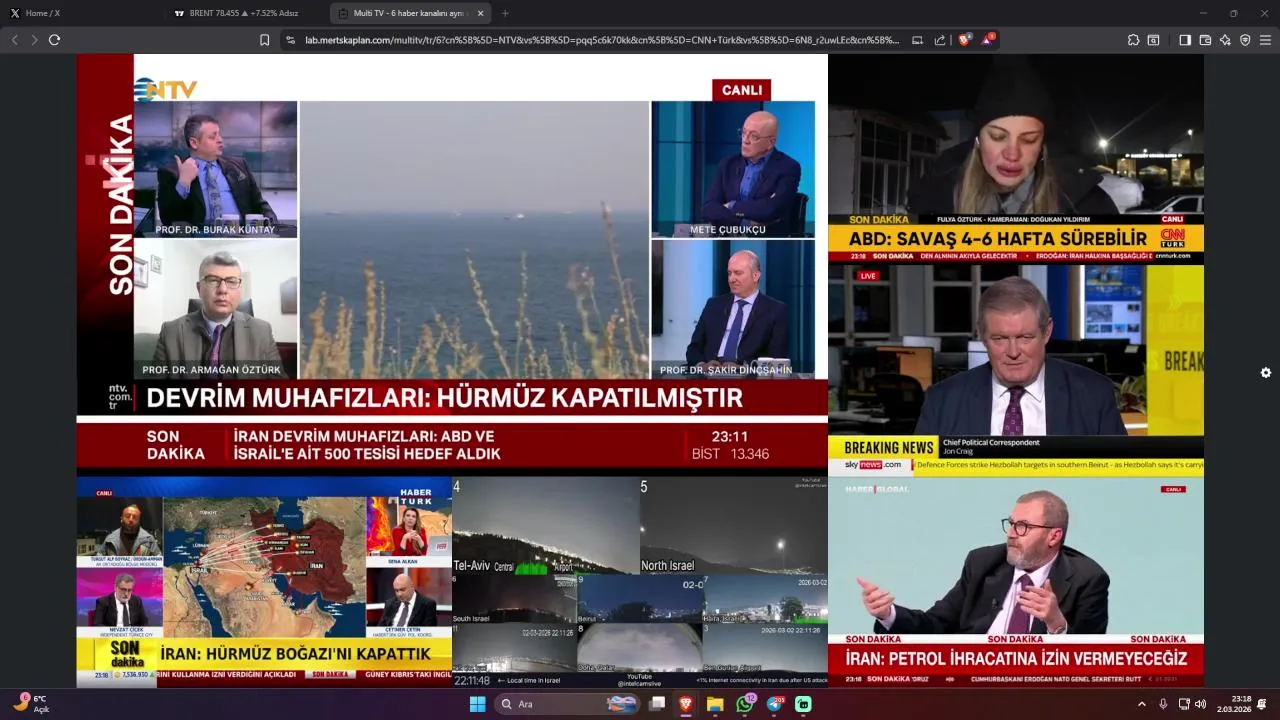Switch to the BRENT 78.455 tab

[x=247, y=13]
